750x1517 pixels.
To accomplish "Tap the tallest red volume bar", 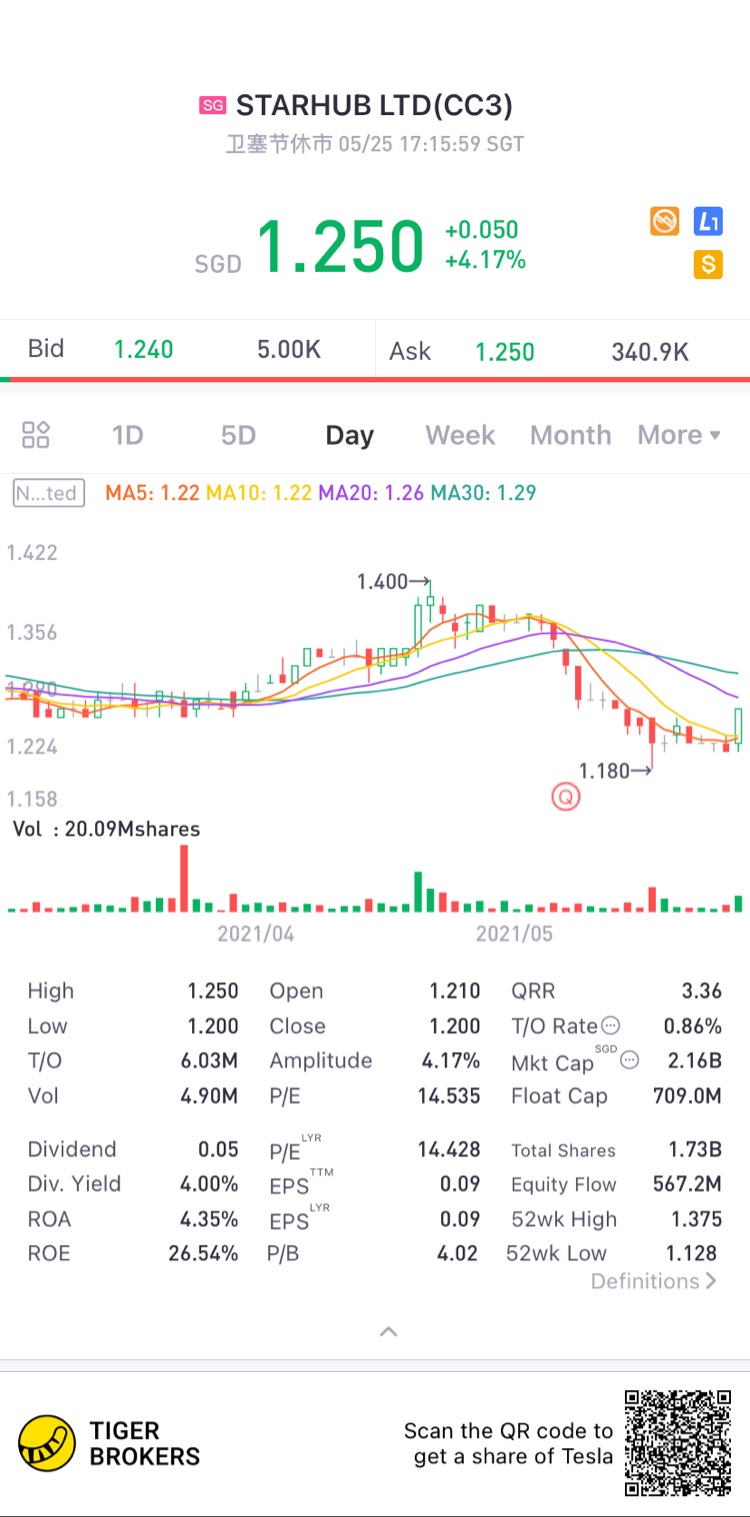I will [184, 878].
